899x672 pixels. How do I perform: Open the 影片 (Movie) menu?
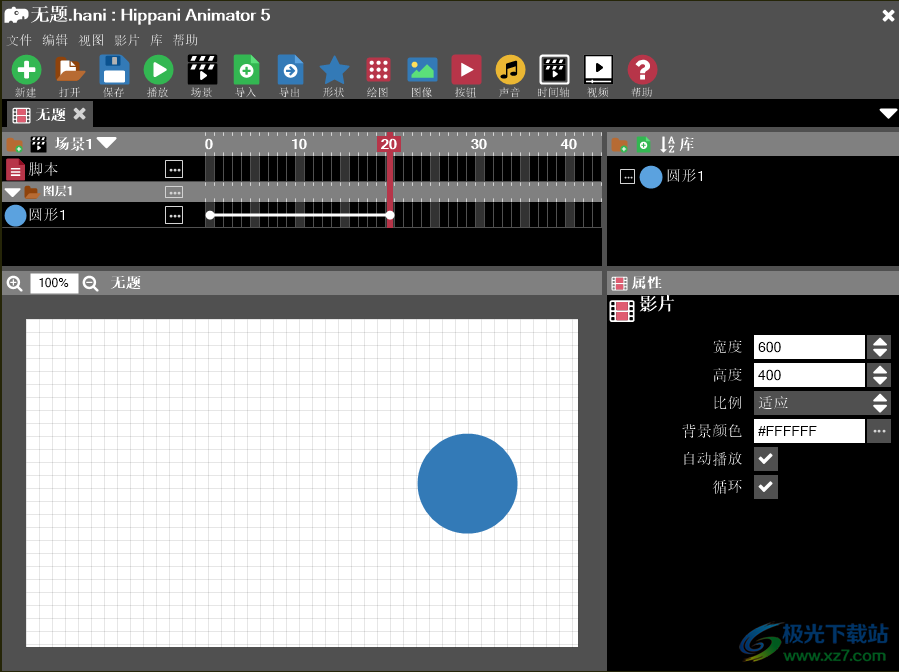coord(127,40)
